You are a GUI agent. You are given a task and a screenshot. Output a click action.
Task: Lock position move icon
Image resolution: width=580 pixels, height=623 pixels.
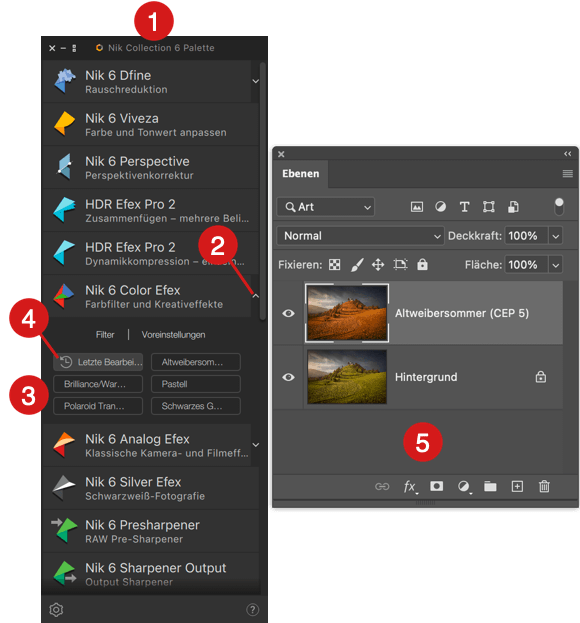pos(378,265)
